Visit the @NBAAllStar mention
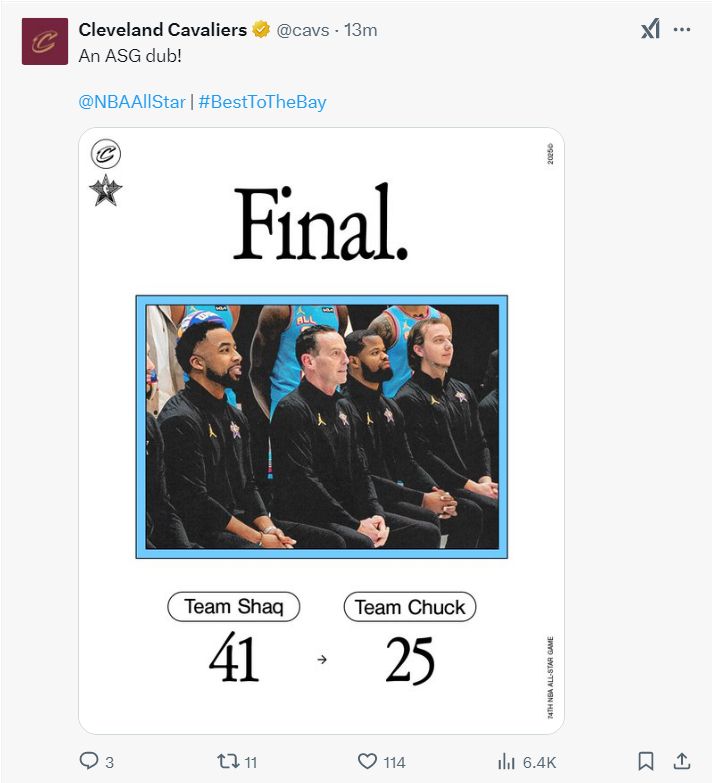 click(132, 102)
